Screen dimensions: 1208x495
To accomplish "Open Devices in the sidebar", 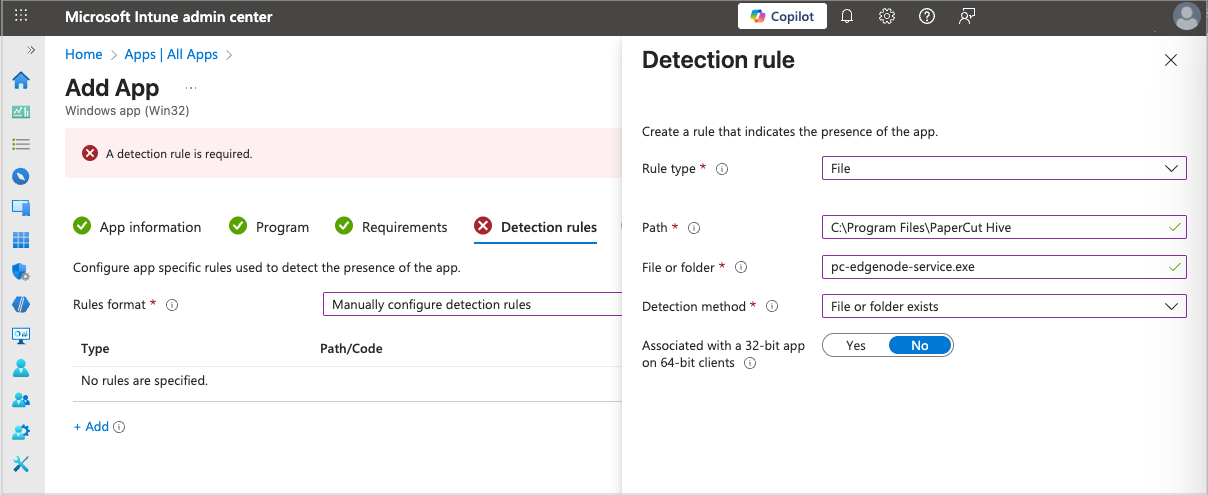I will [x=21, y=208].
